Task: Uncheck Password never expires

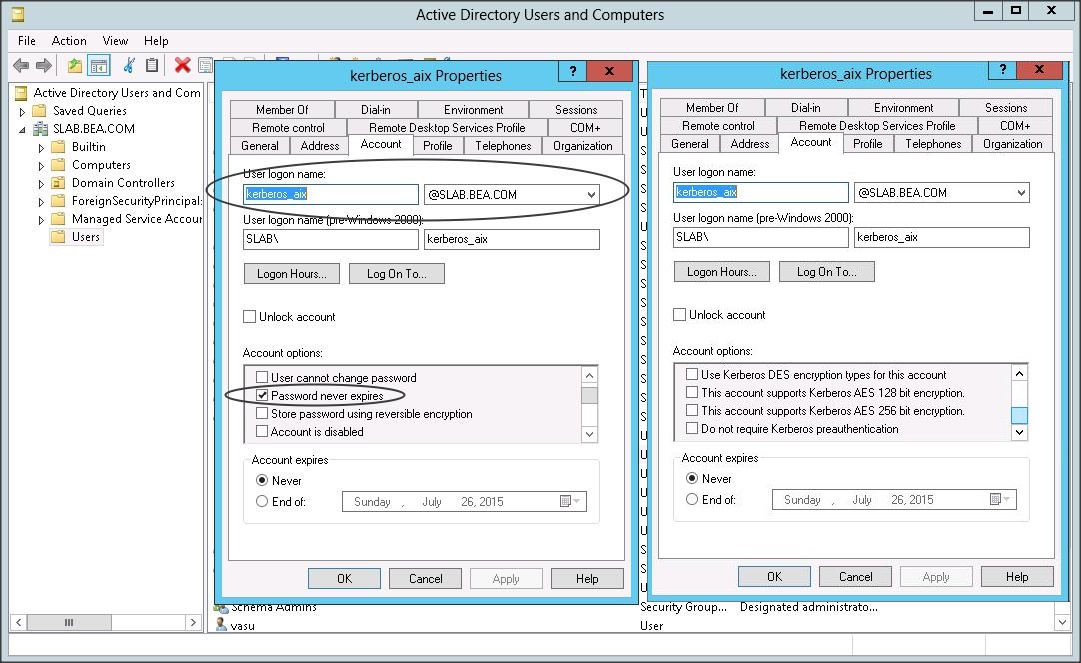Action: pos(262,395)
